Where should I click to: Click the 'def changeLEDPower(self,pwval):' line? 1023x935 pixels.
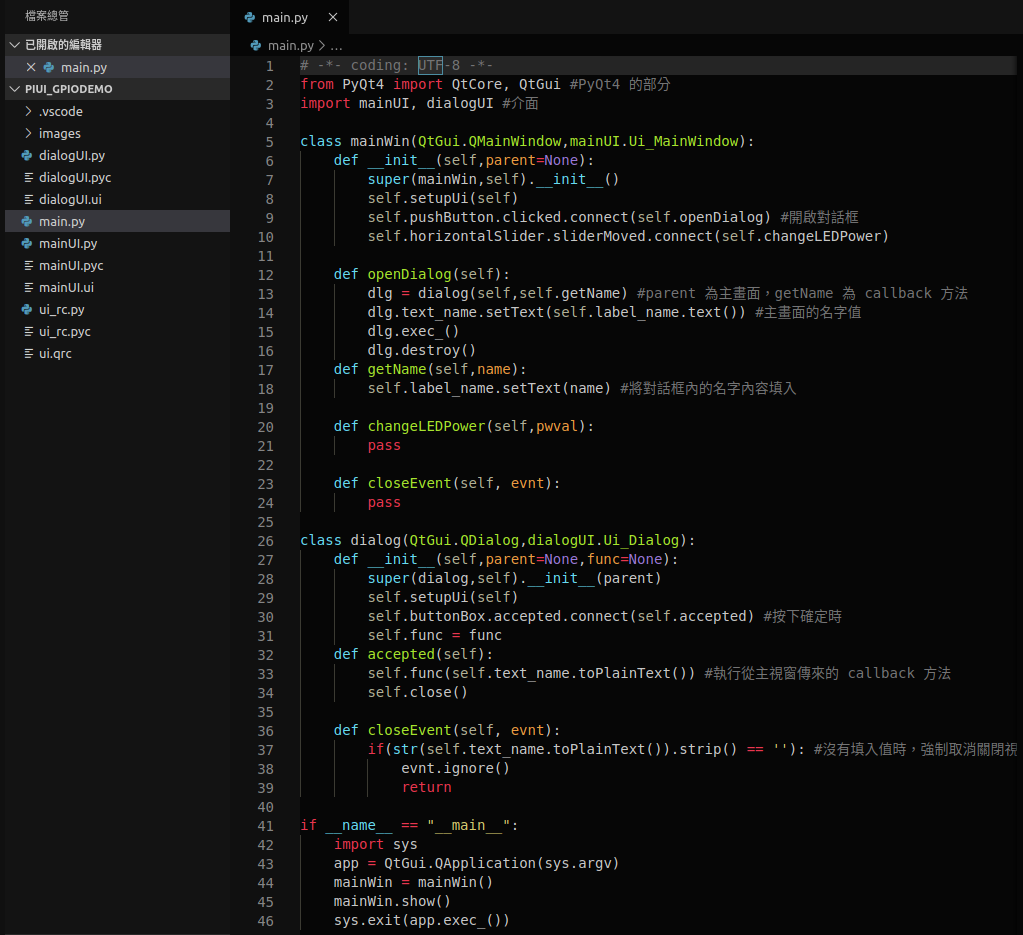click(x=464, y=427)
